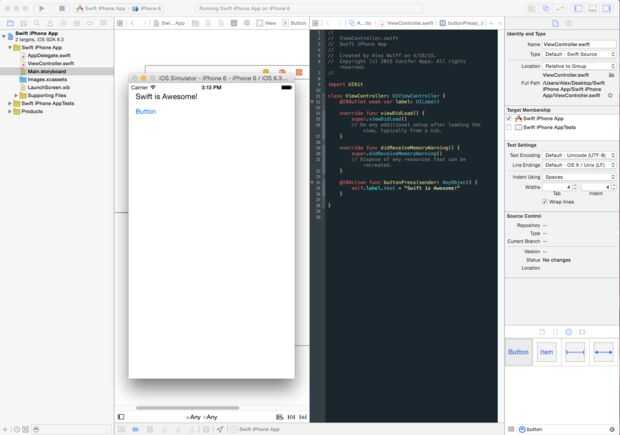The image size is (620, 435).
Task: Open the Swift iPhone App scheme selector
Action: pos(101,8)
